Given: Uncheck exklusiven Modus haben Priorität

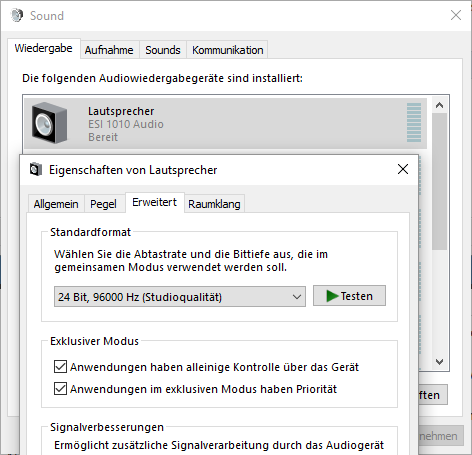Looking at the screenshot, I should click(60, 389).
